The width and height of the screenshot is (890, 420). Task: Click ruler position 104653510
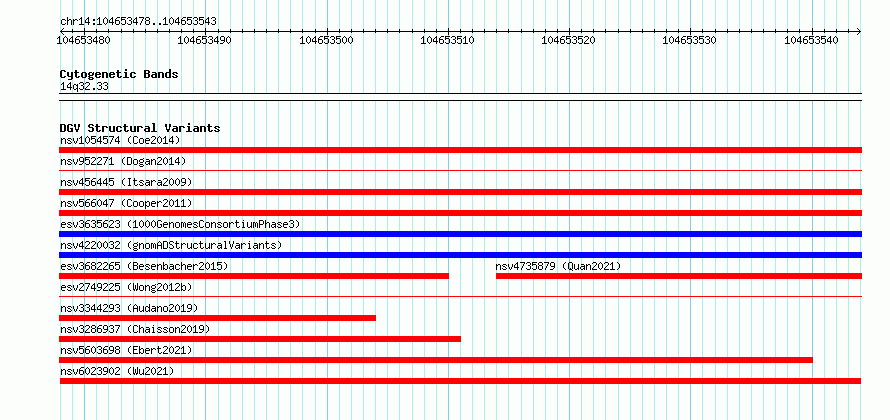(x=448, y=40)
